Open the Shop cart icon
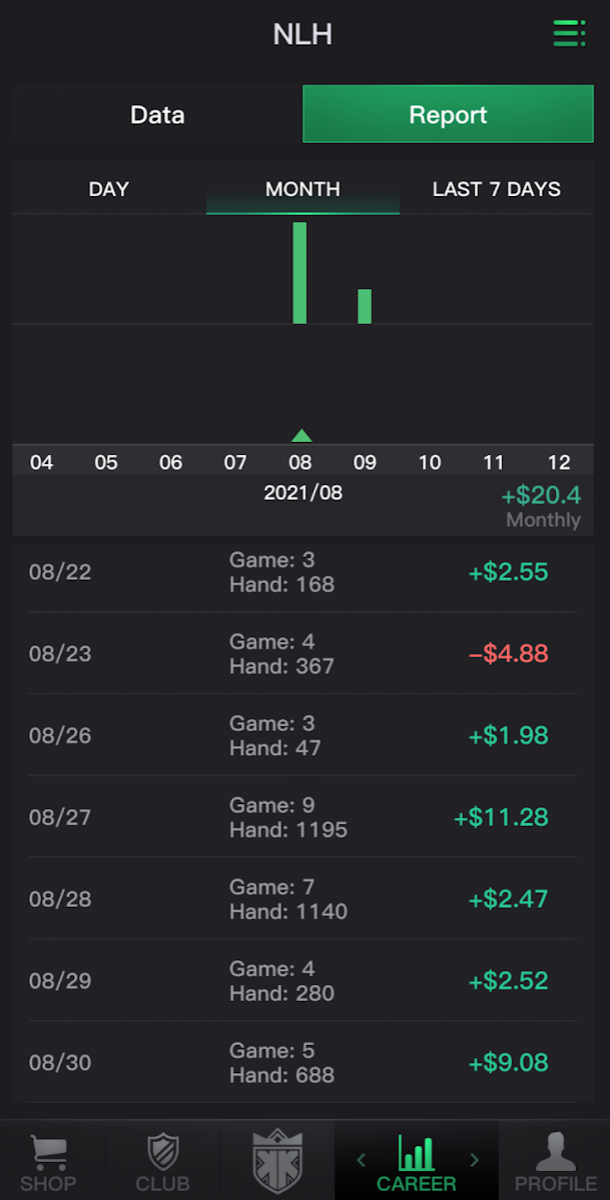The width and height of the screenshot is (610, 1200). coord(47,1153)
